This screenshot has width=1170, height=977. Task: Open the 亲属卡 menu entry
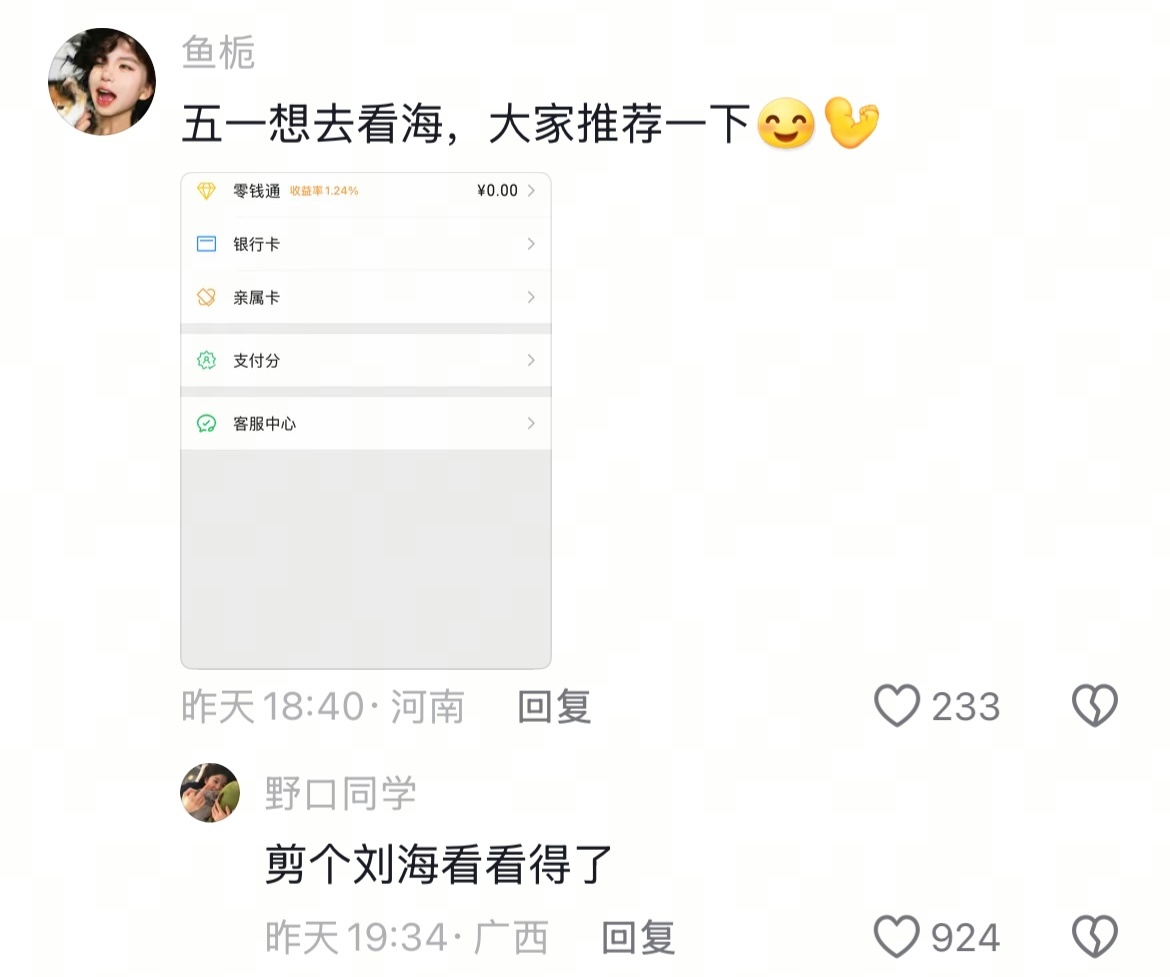(366, 297)
